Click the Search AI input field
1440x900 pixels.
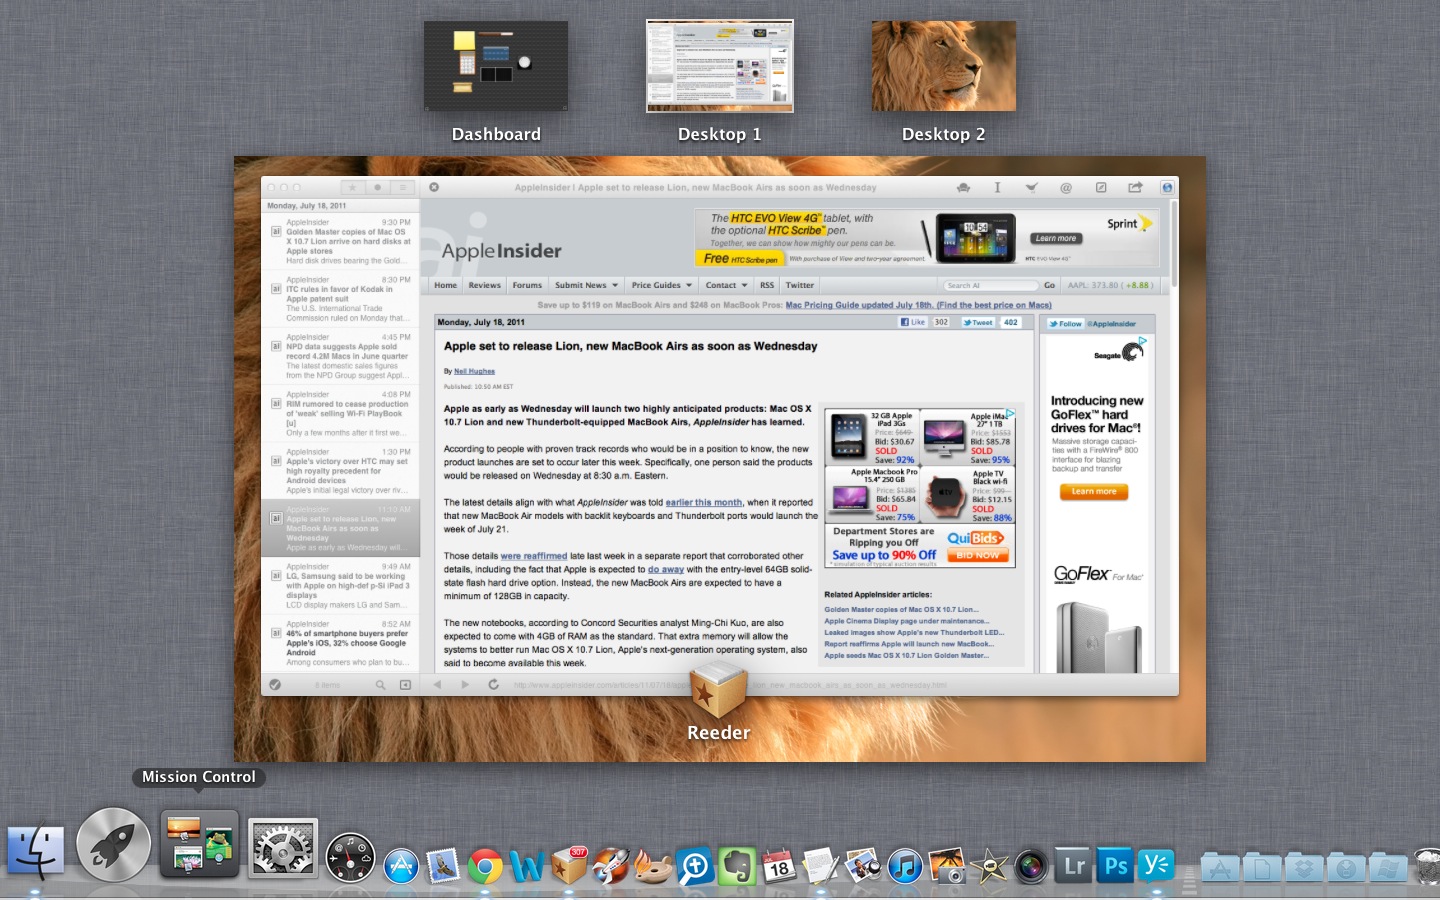click(x=989, y=285)
